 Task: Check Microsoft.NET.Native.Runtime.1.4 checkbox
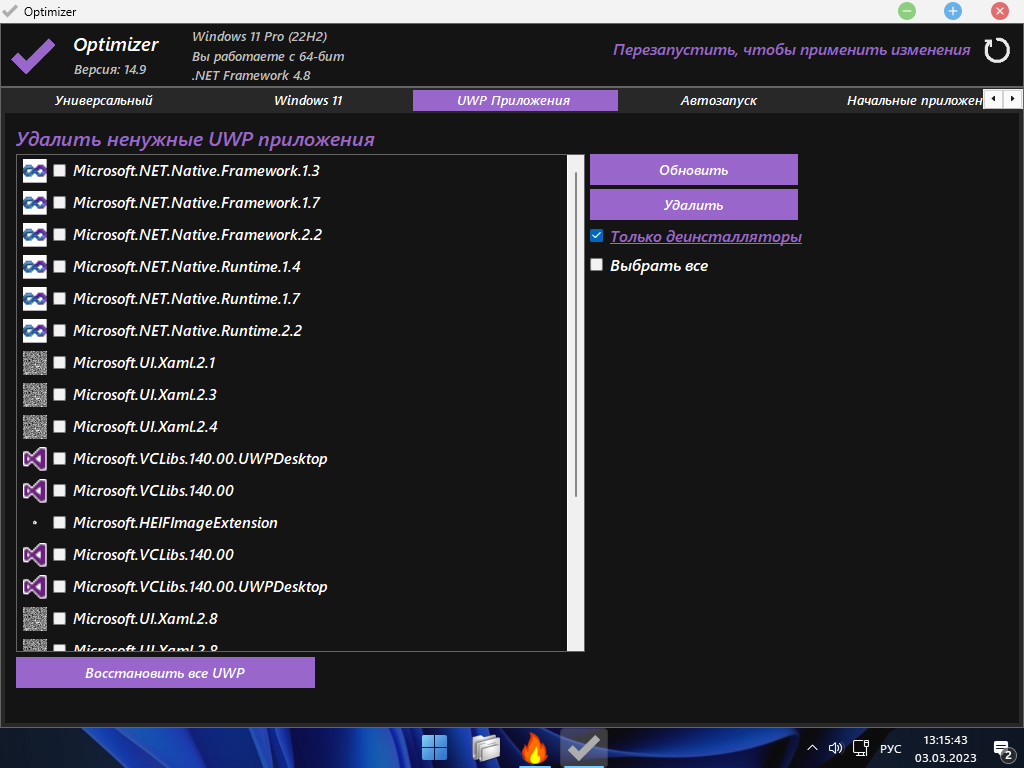click(x=59, y=267)
